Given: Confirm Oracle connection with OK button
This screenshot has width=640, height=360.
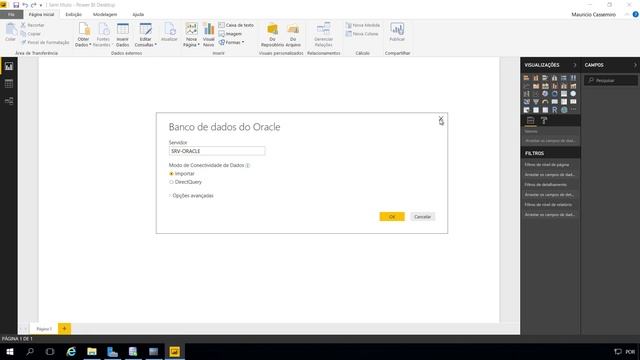Looking at the screenshot, I should (392, 217).
